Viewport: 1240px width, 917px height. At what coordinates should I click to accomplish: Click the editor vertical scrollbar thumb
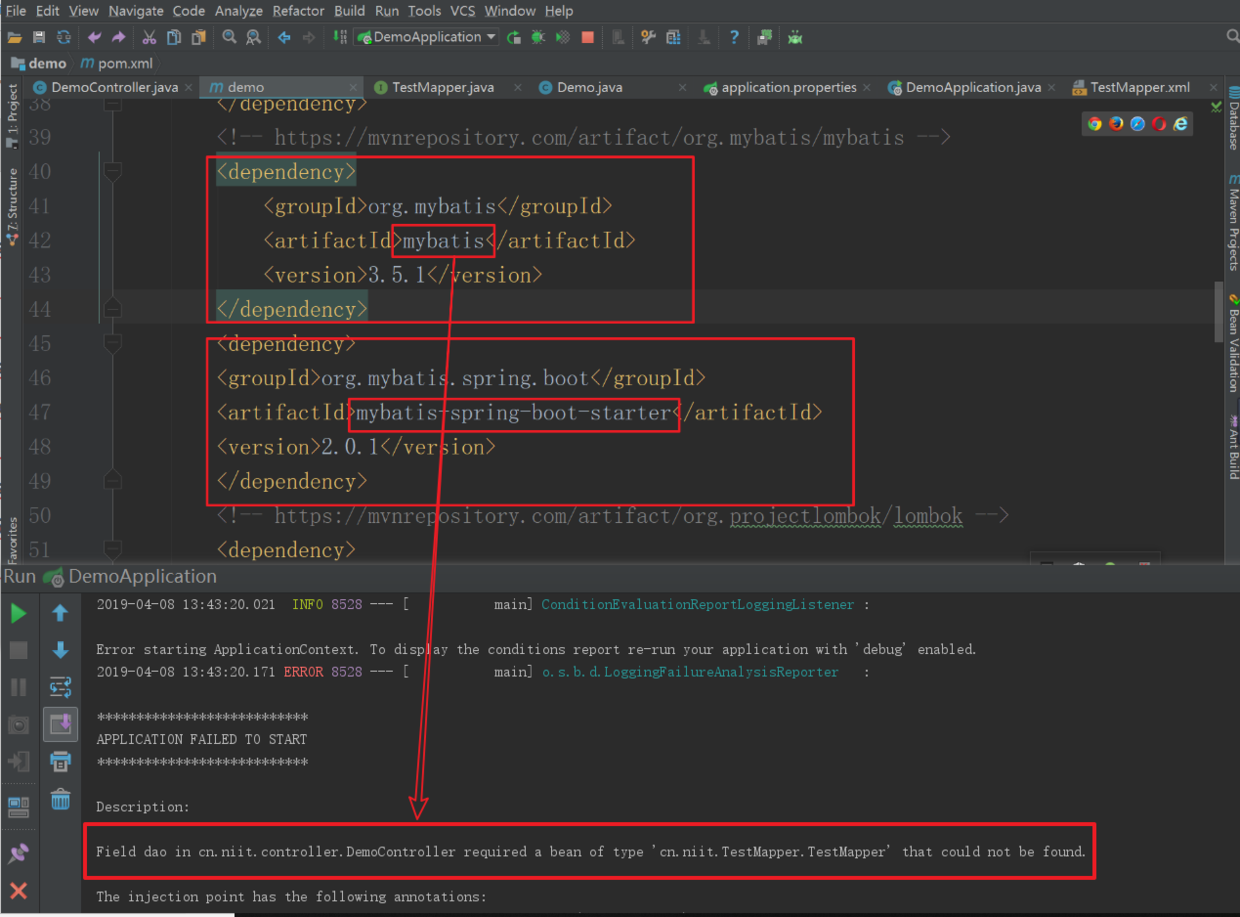pyautogui.click(x=1218, y=312)
